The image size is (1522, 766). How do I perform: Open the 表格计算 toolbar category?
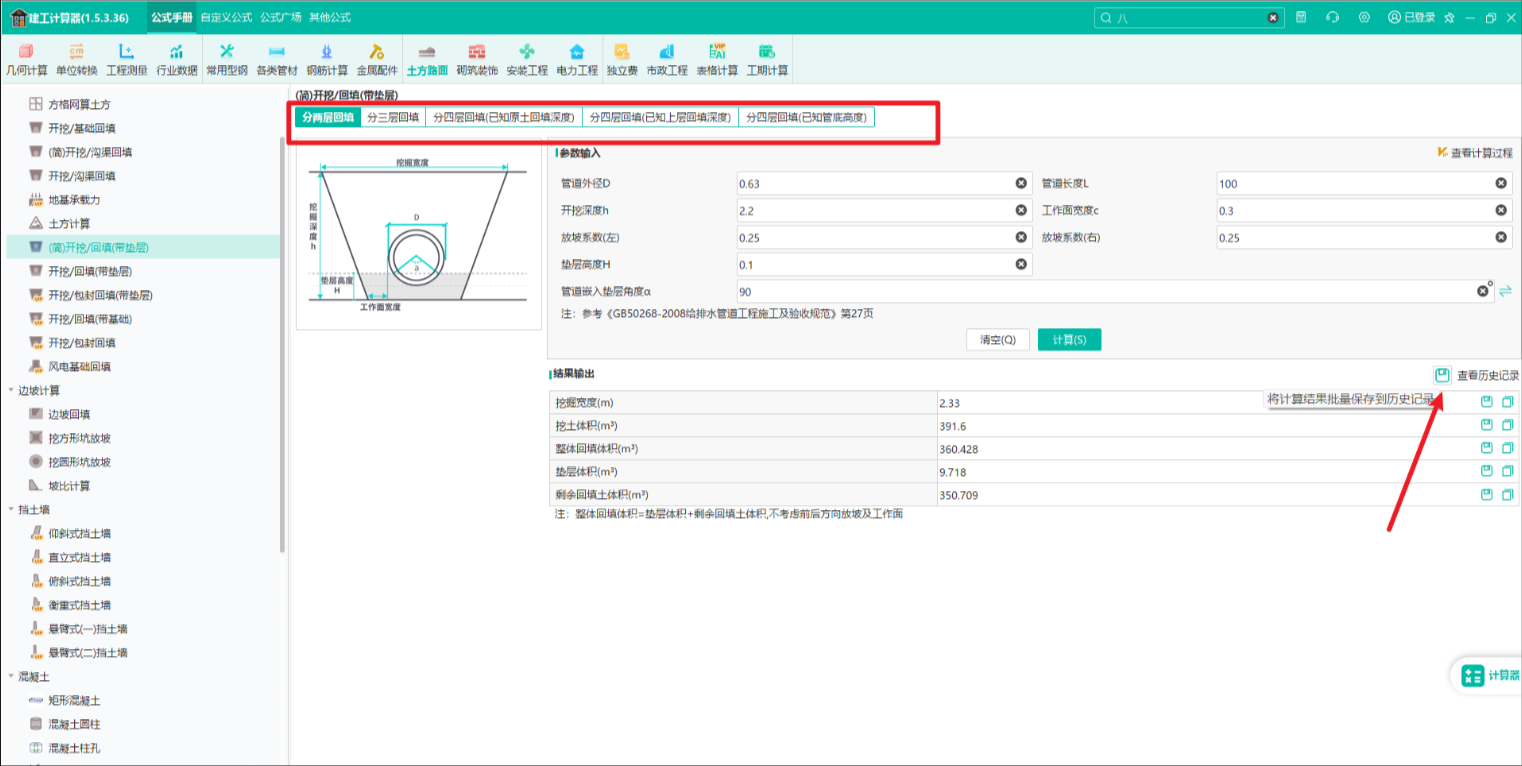717,59
